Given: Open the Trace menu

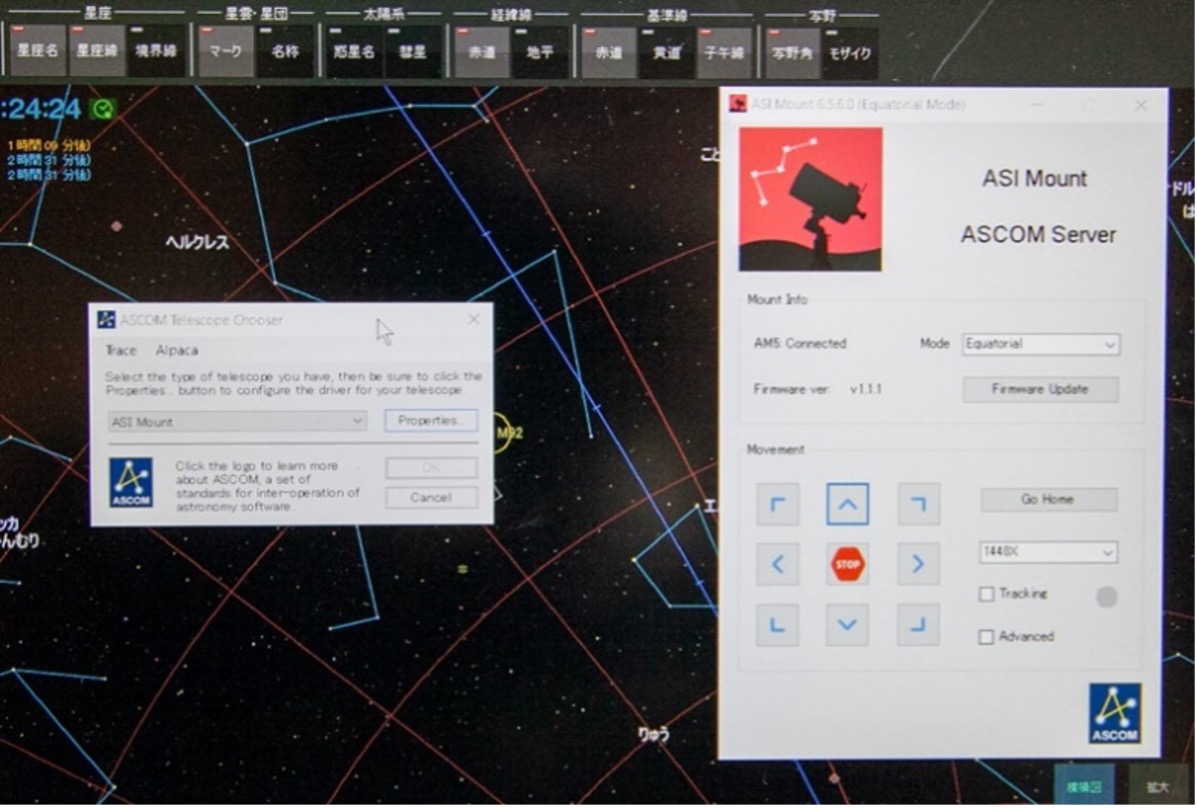Looking at the screenshot, I should click(x=121, y=350).
